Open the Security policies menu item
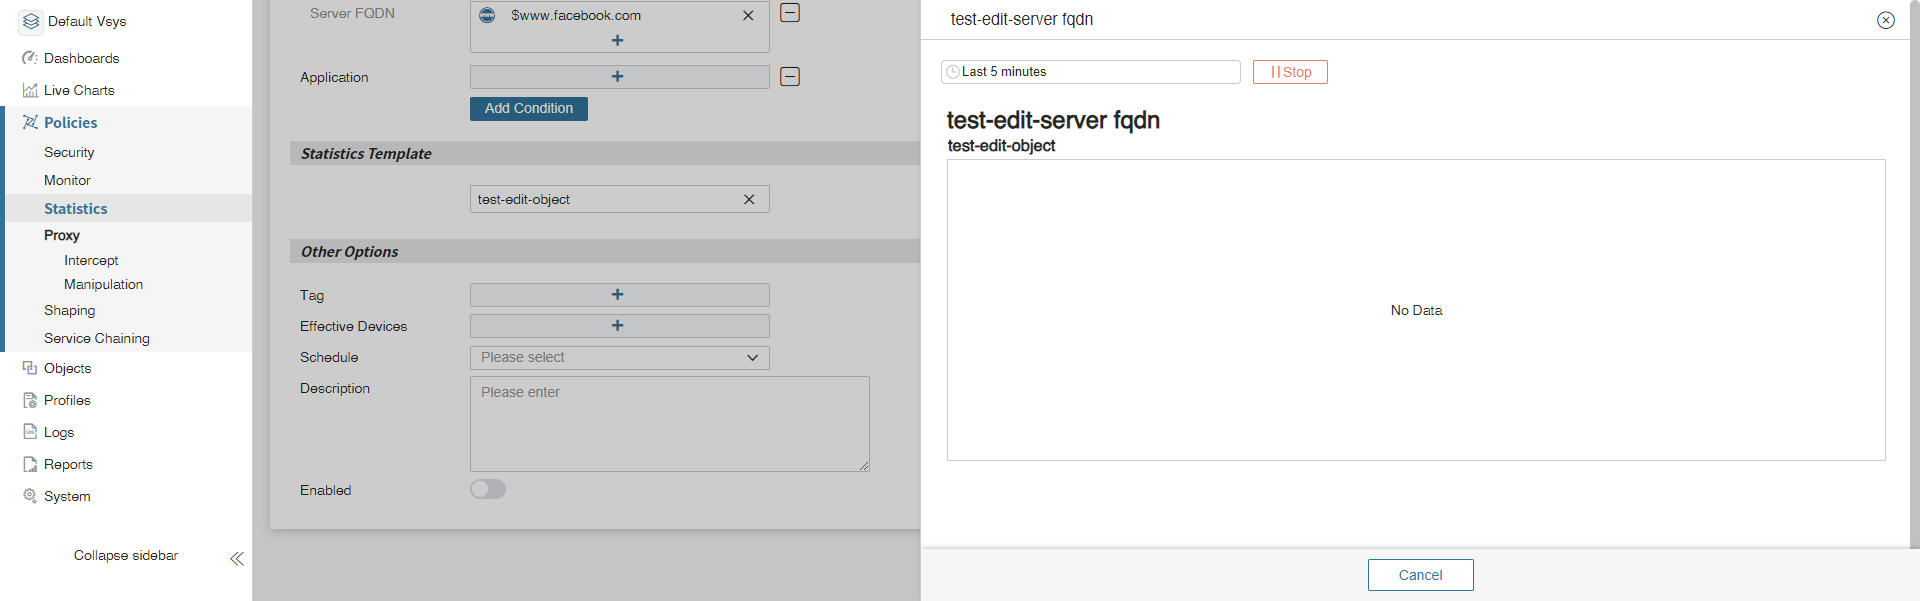Screen dimensions: 1920x601 69,152
